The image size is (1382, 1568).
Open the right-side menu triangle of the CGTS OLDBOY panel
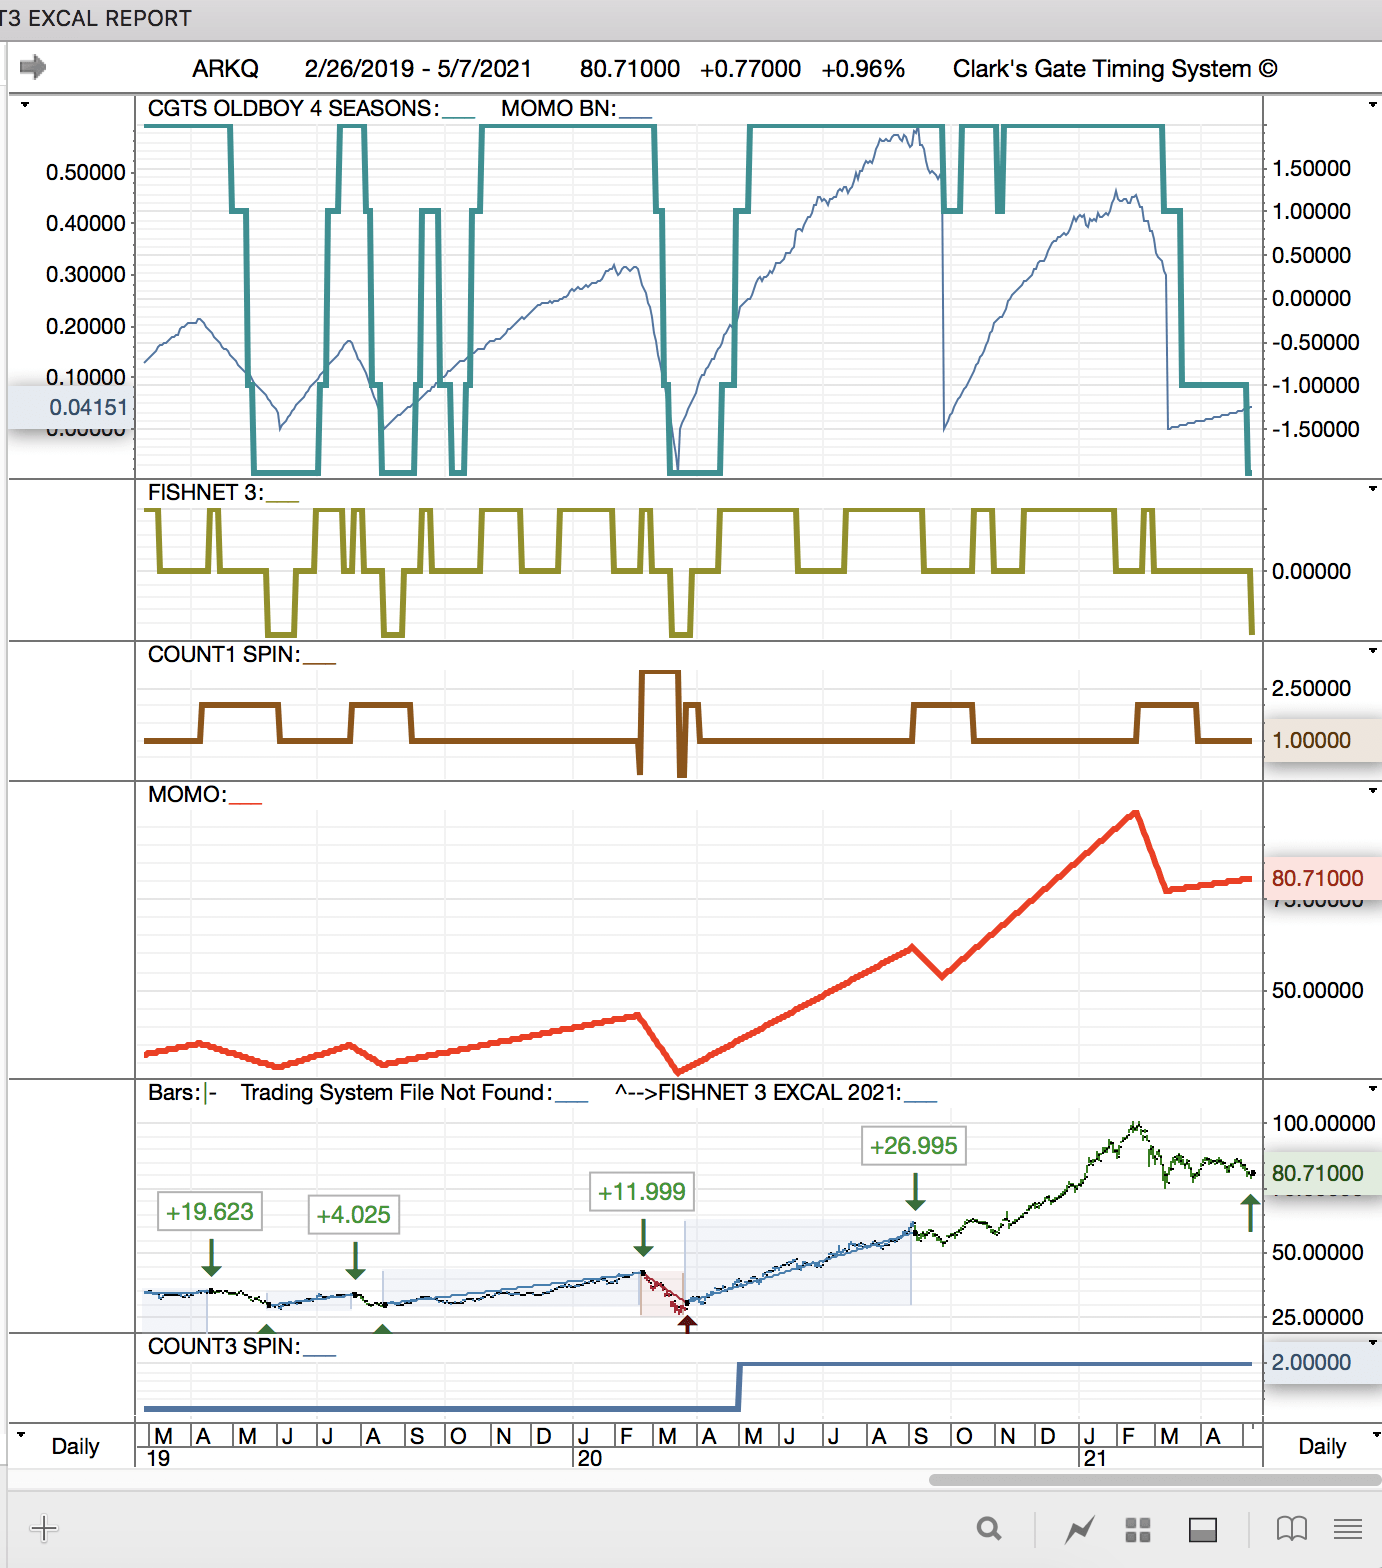(x=1373, y=105)
